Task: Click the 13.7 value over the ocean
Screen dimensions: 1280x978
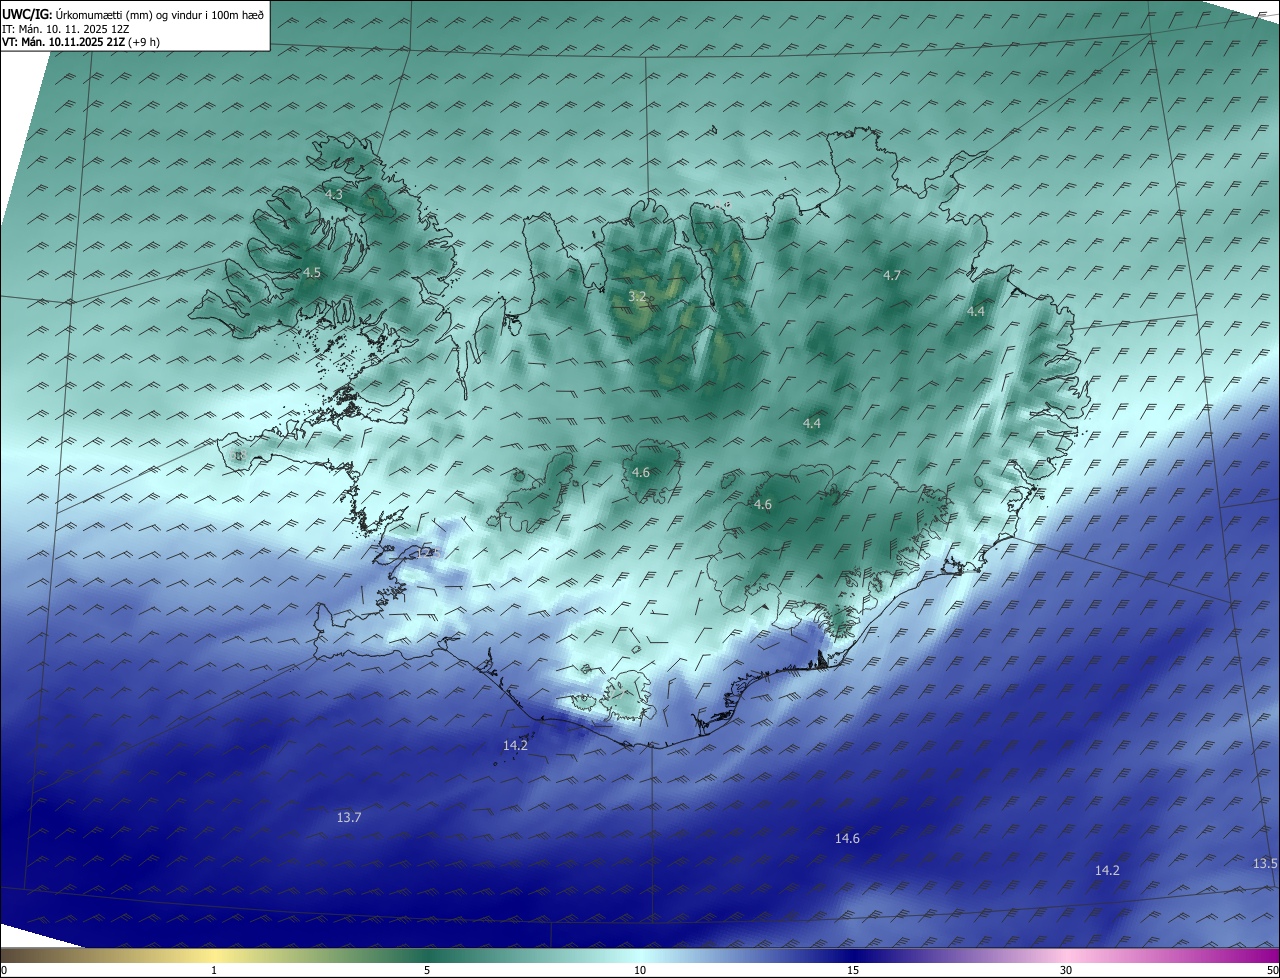Action: [349, 817]
